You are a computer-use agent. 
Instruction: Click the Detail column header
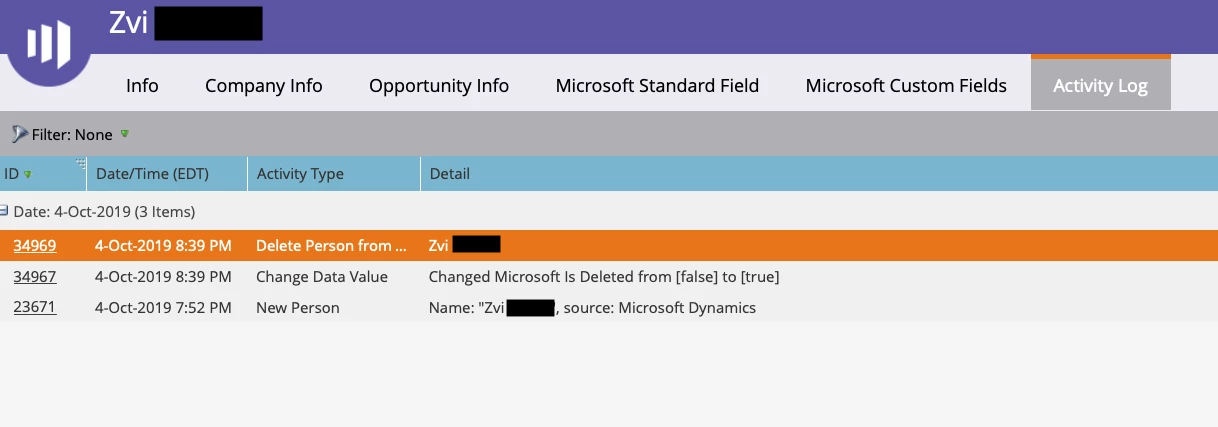coord(819,174)
